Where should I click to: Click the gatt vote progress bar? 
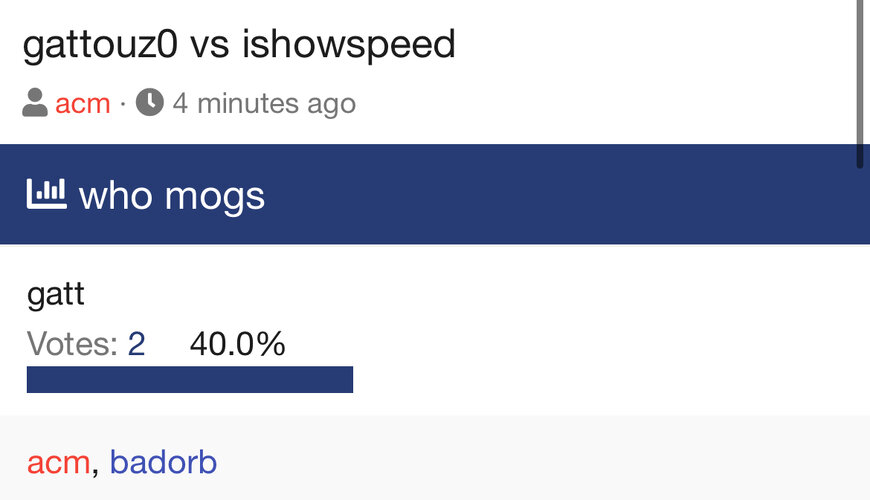(190, 379)
